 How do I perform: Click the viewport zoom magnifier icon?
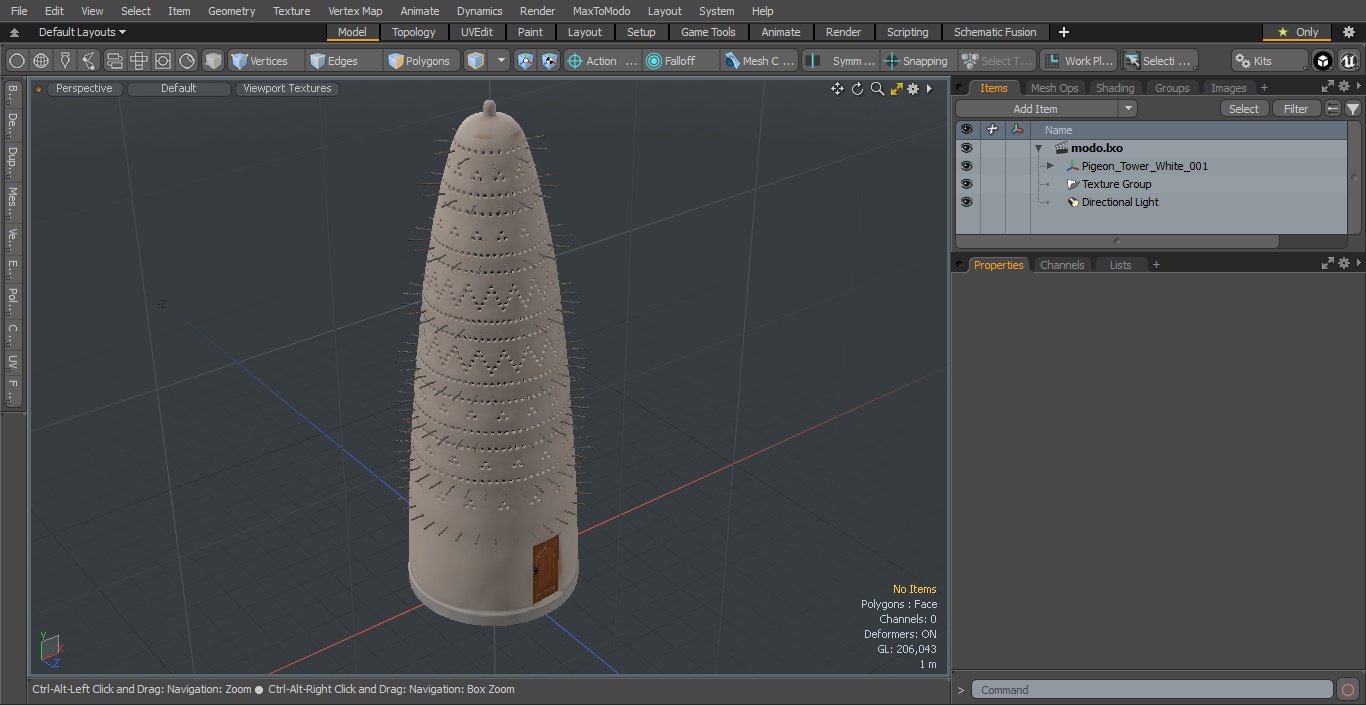(877, 89)
